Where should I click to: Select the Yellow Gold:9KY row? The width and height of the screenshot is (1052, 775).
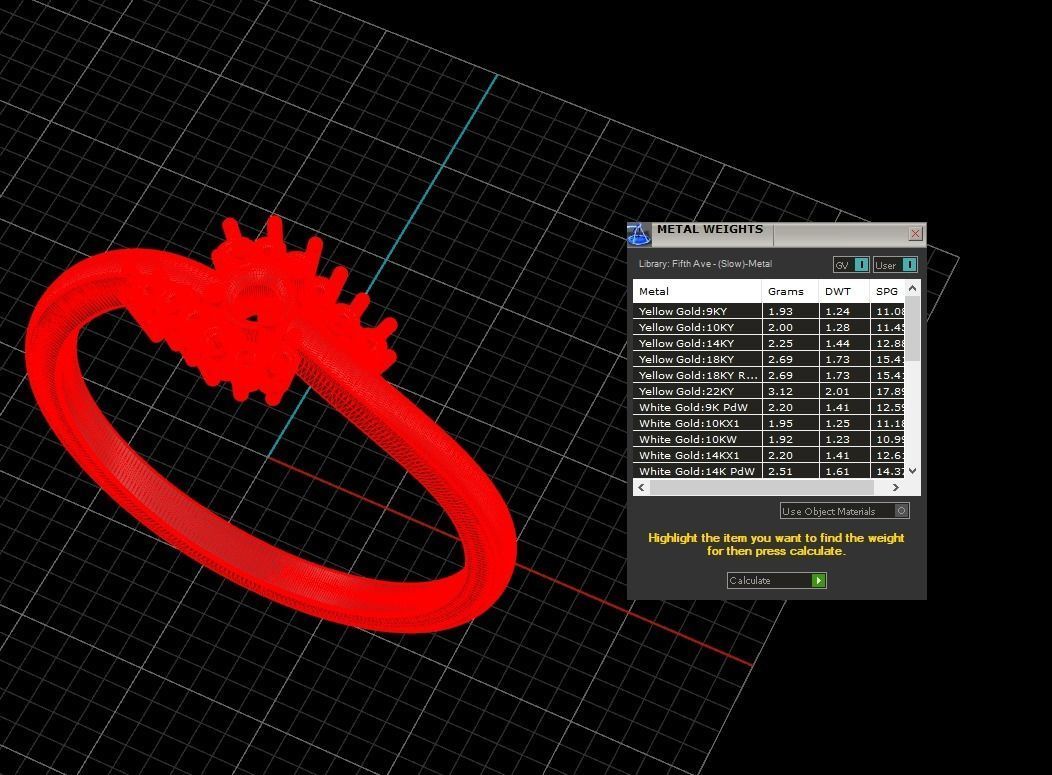pos(769,311)
